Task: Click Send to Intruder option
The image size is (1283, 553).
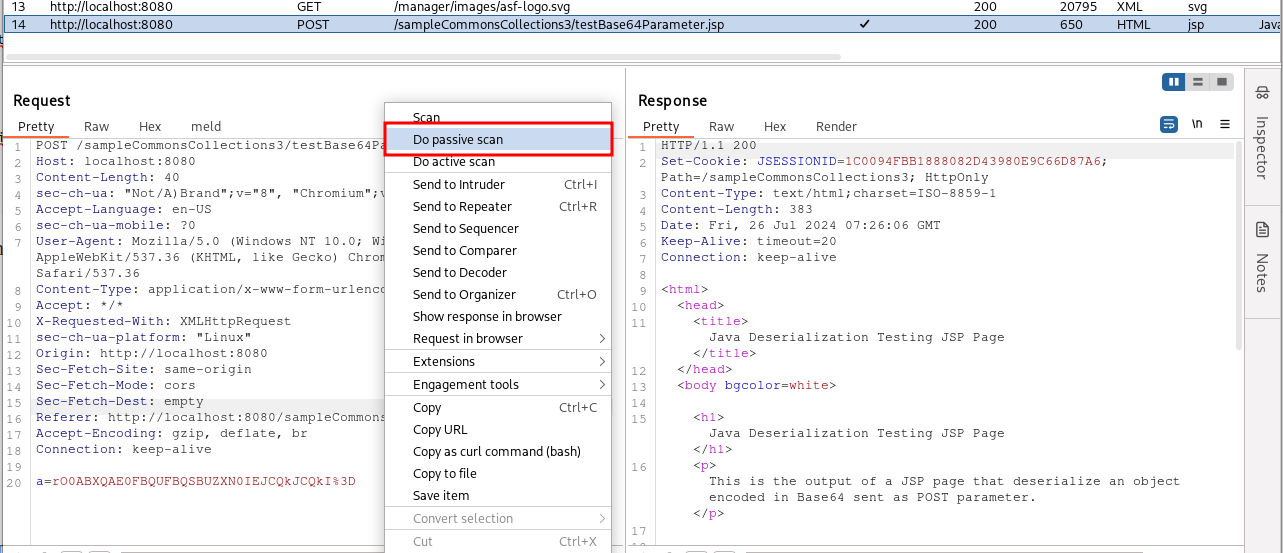Action: tap(459, 185)
